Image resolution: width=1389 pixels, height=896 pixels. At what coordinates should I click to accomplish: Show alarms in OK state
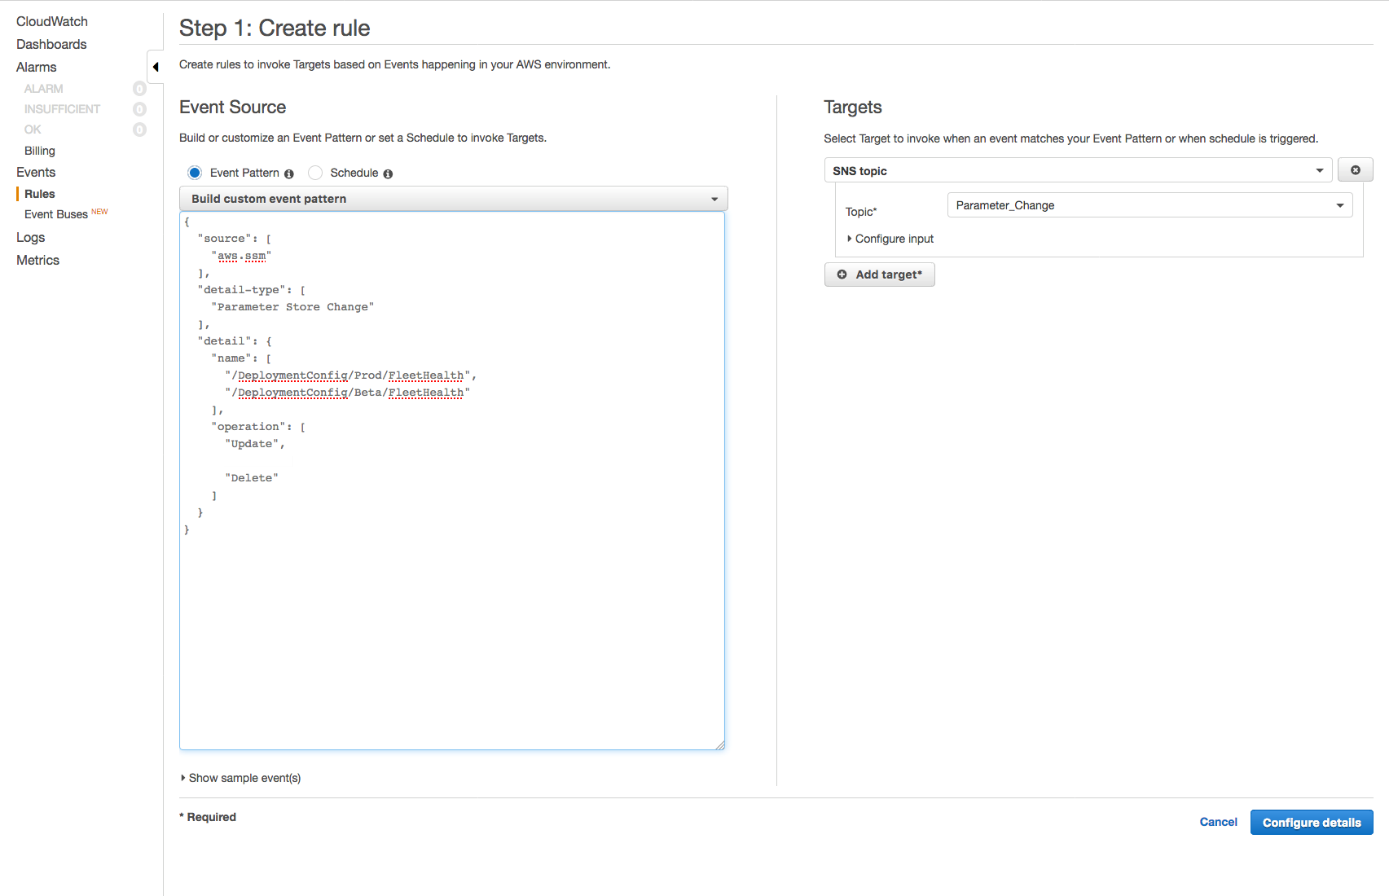(x=33, y=130)
